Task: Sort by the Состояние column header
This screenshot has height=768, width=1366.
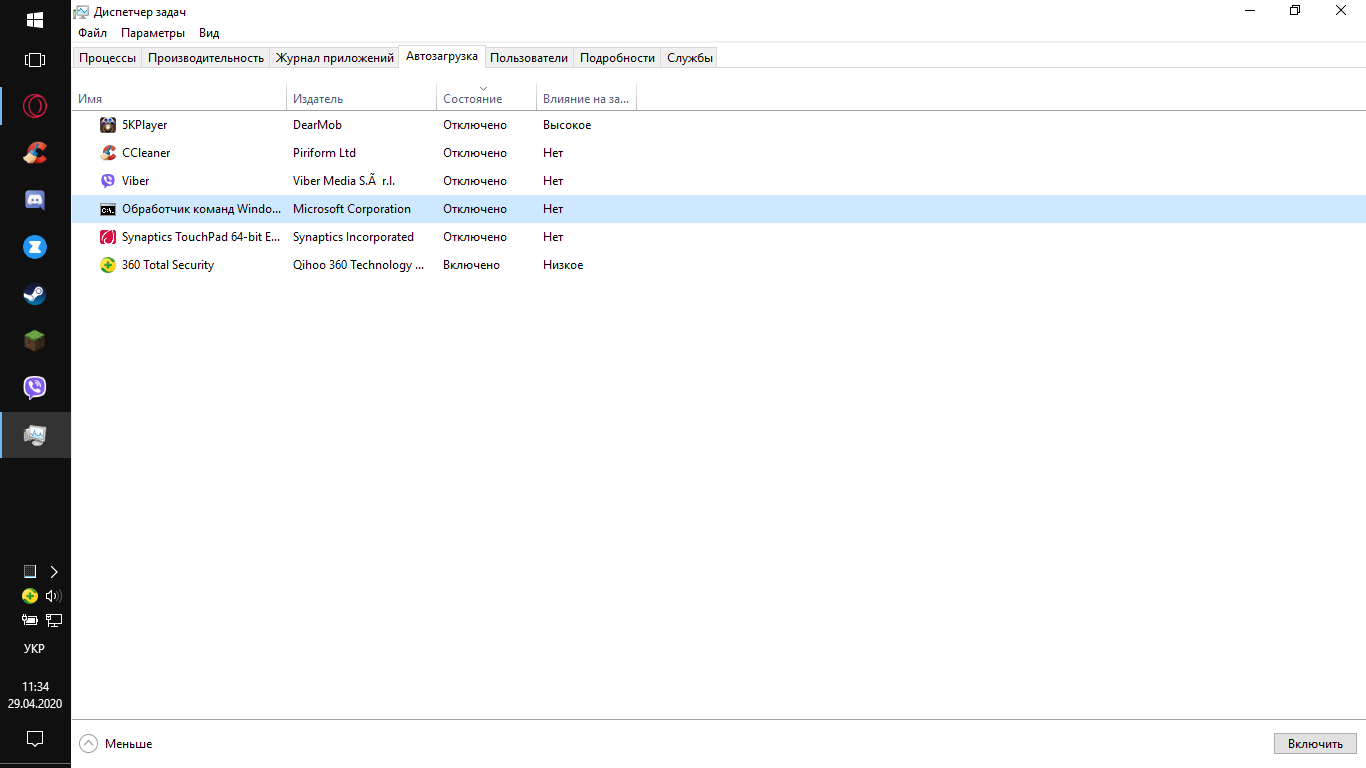Action: (x=487, y=98)
